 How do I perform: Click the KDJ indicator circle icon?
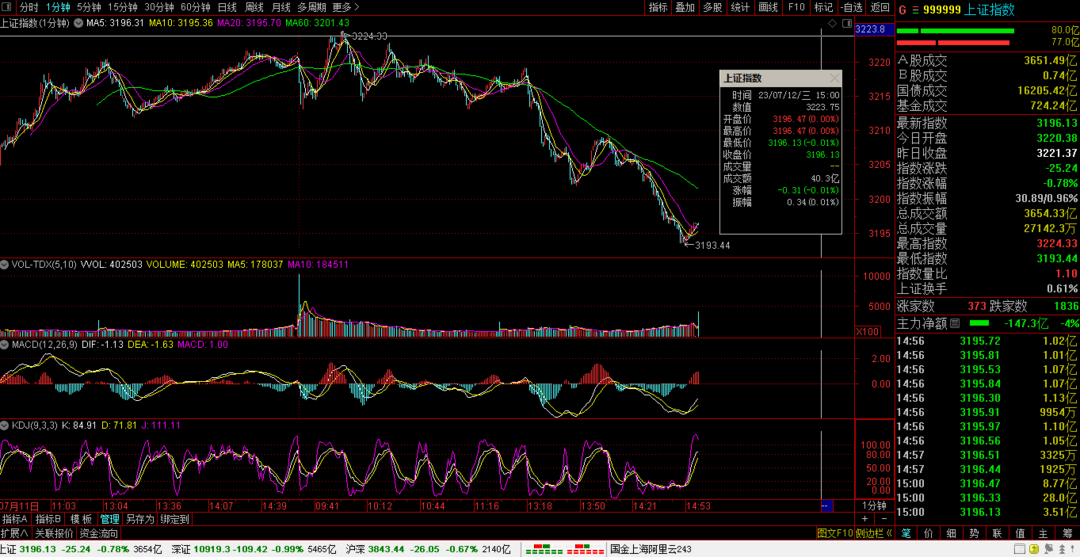tap(4, 425)
